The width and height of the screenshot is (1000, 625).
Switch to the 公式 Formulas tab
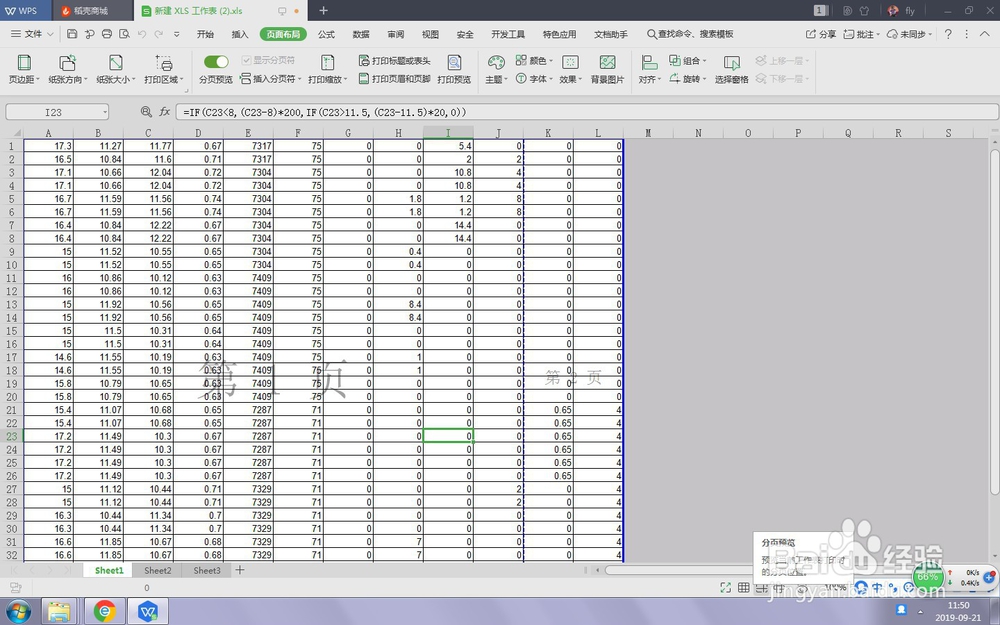327,34
